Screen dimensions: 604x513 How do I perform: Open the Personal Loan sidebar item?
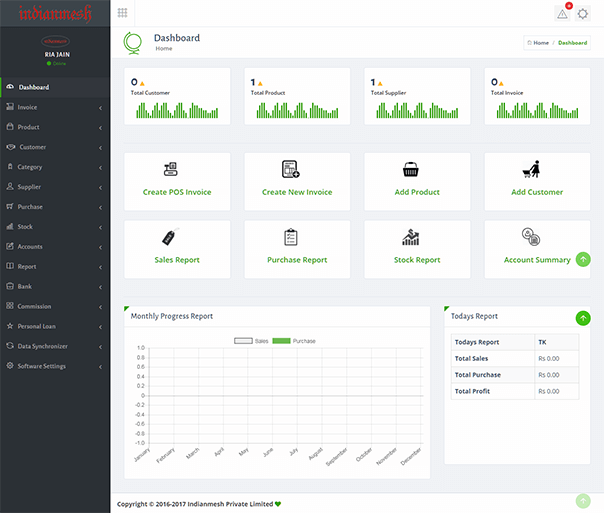tap(55, 326)
